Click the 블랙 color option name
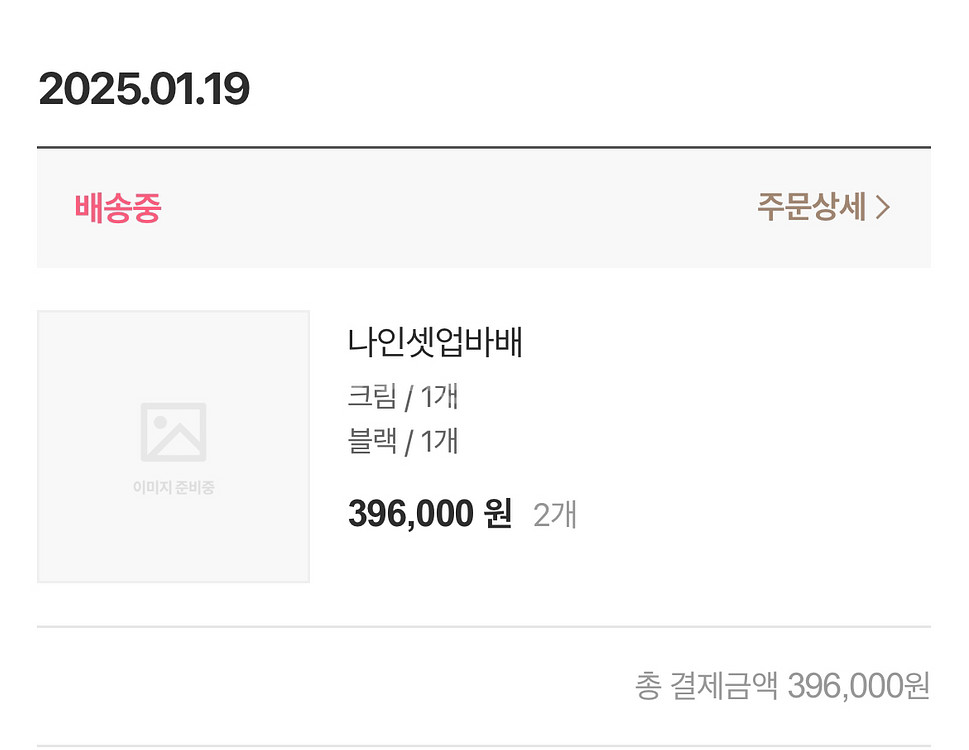This screenshot has height=750, width=969. click(x=372, y=441)
